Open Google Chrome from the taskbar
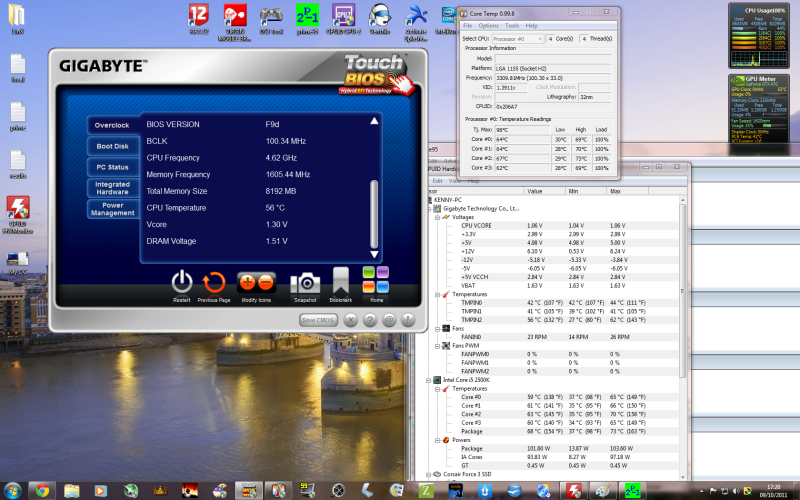This screenshot has height=500, width=800. click(42, 490)
